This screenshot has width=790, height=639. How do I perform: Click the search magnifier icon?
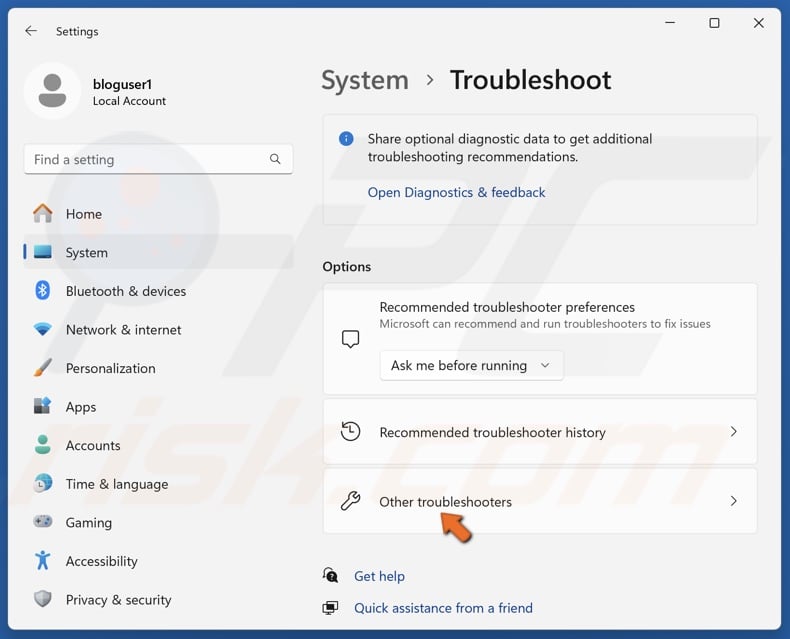(275, 159)
